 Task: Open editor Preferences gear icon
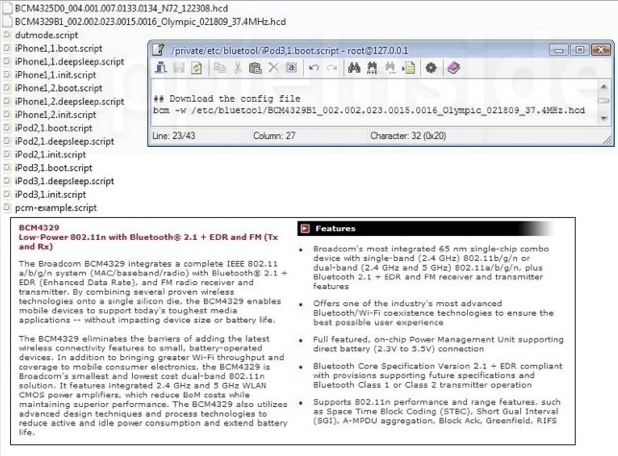[431, 68]
